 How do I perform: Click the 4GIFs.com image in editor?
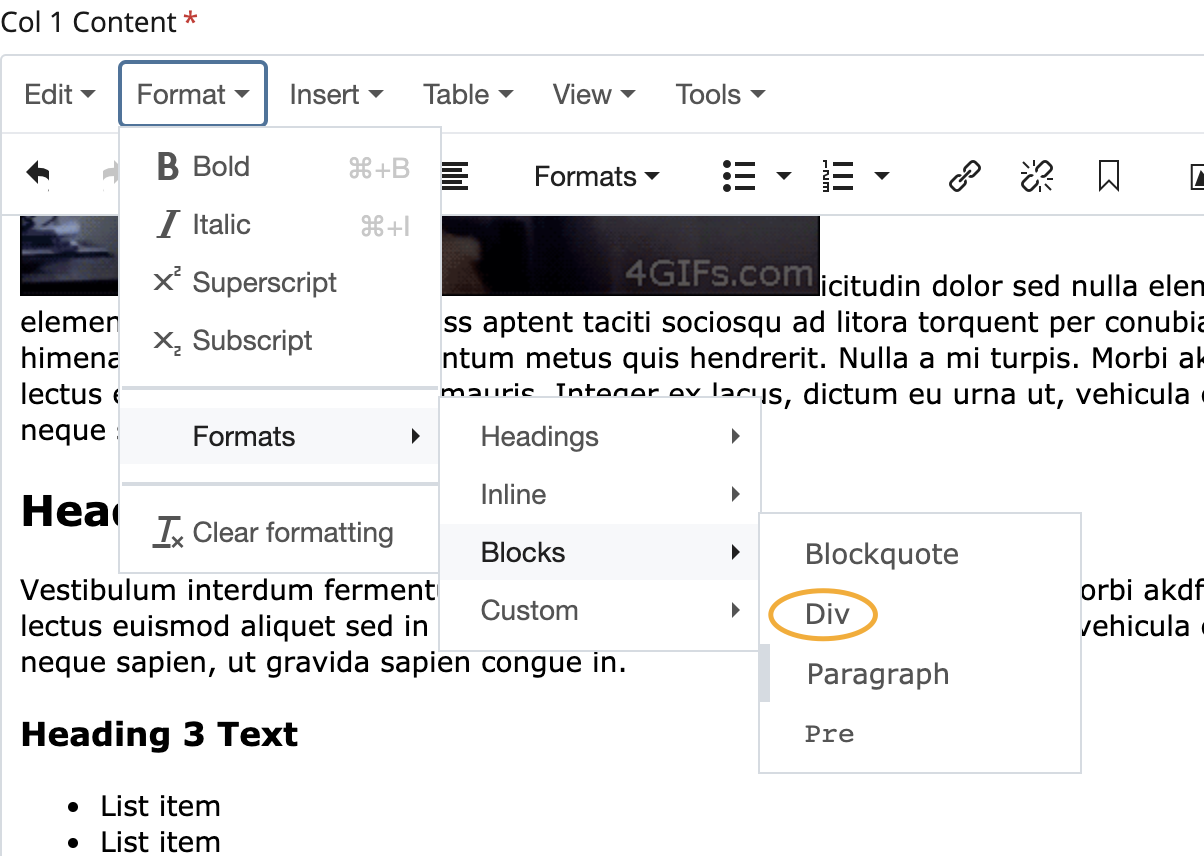coord(630,255)
